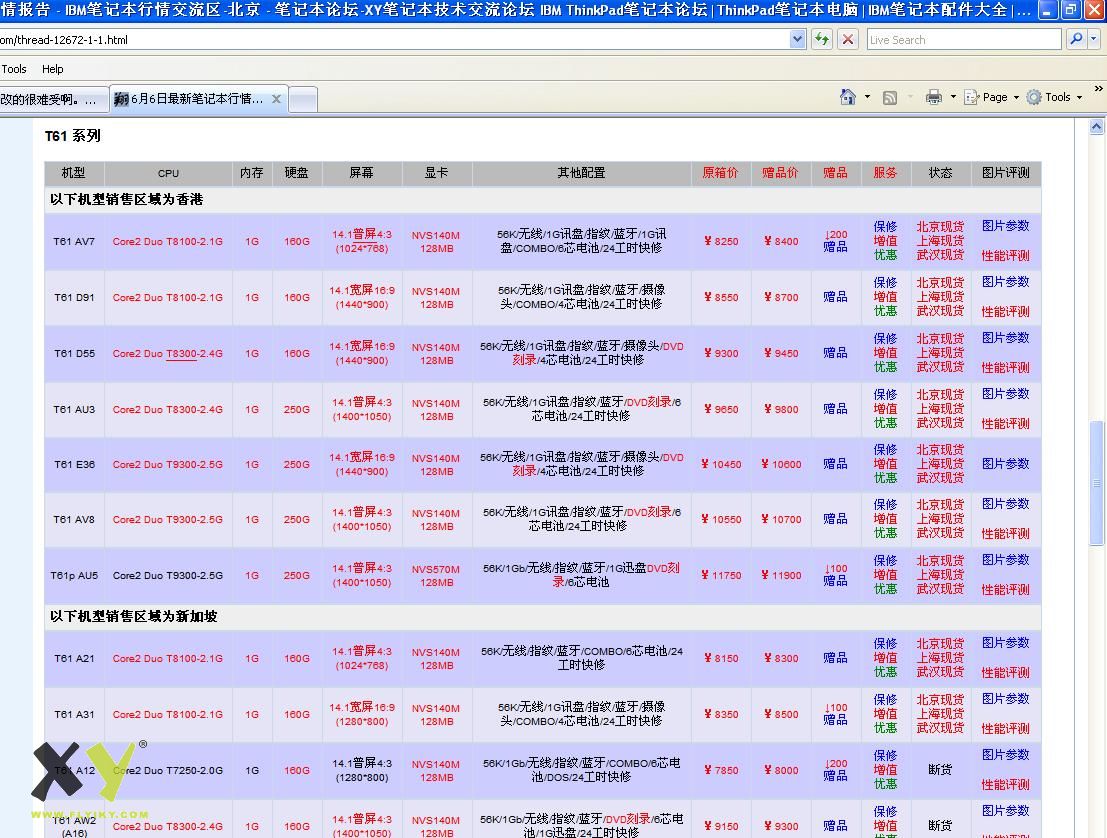Image resolution: width=1107 pixels, height=838 pixels.
Task: Click the address bar URL field
Action: (393, 40)
